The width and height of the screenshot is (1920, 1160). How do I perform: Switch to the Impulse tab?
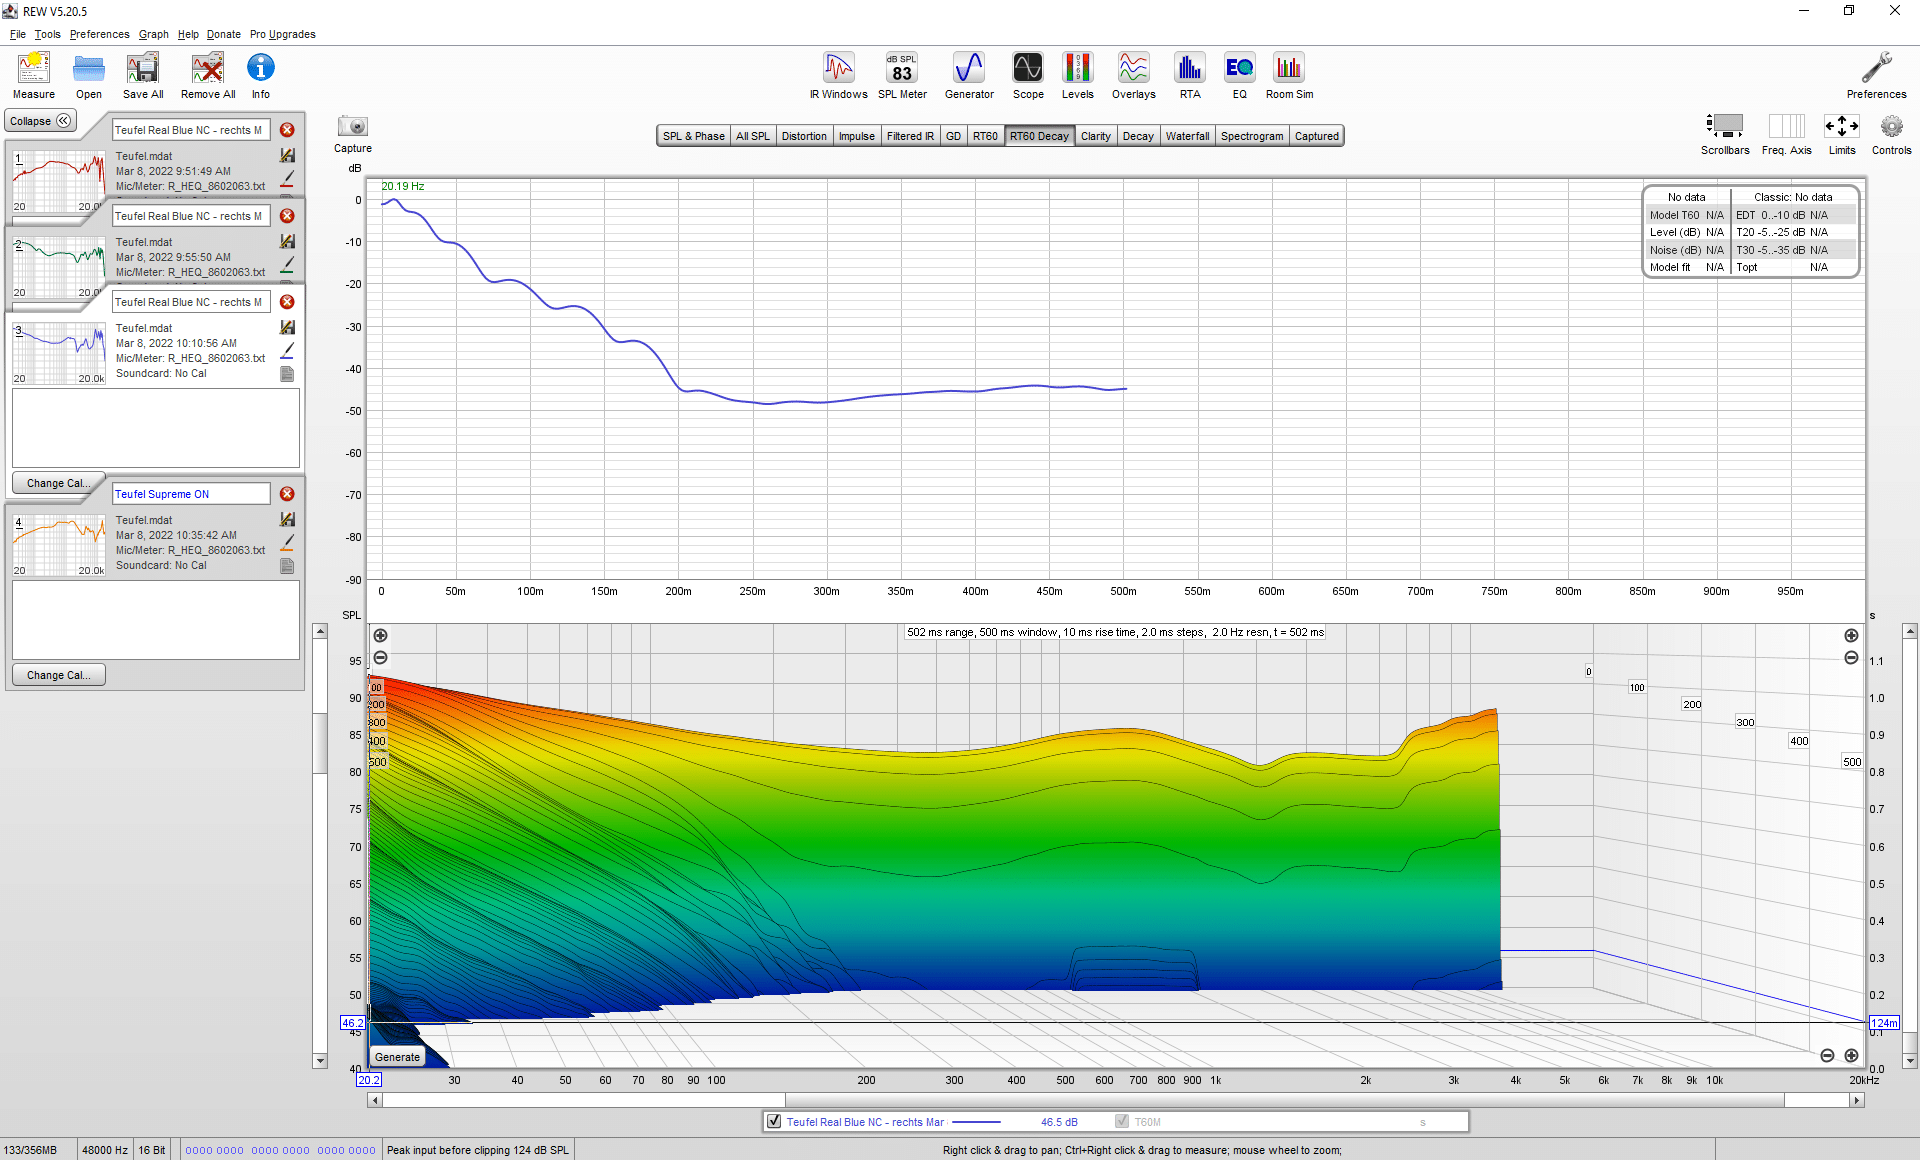coord(856,136)
